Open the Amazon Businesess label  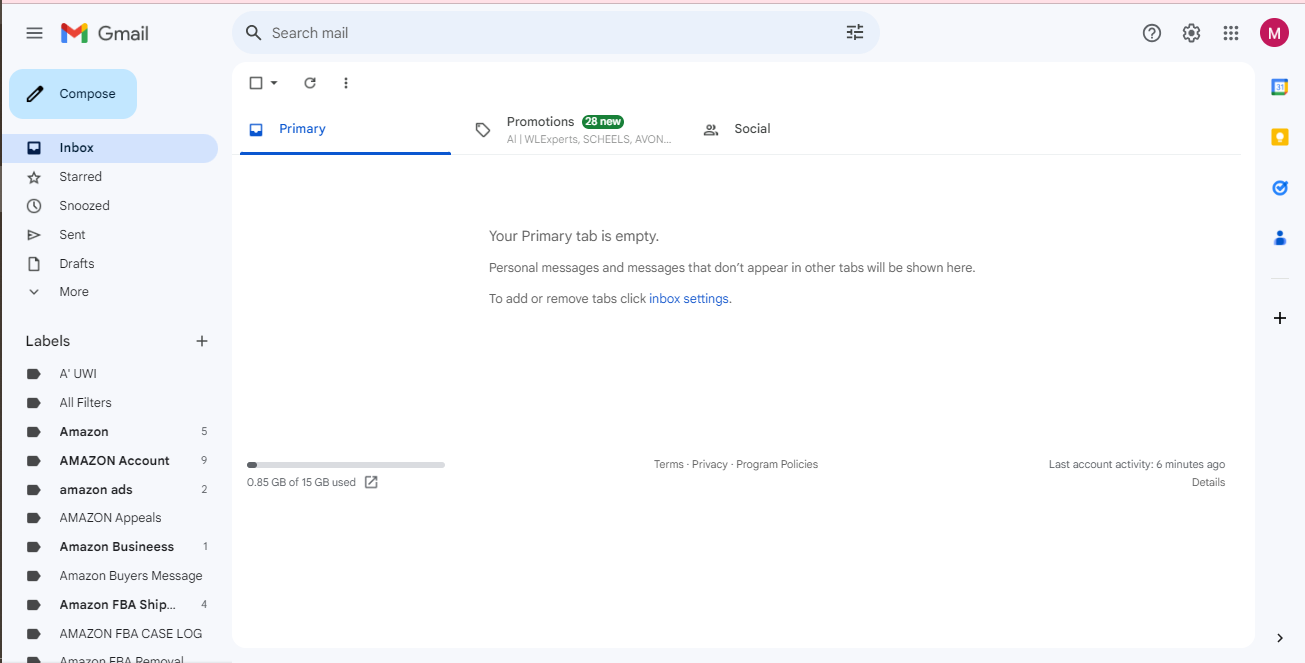click(109, 547)
